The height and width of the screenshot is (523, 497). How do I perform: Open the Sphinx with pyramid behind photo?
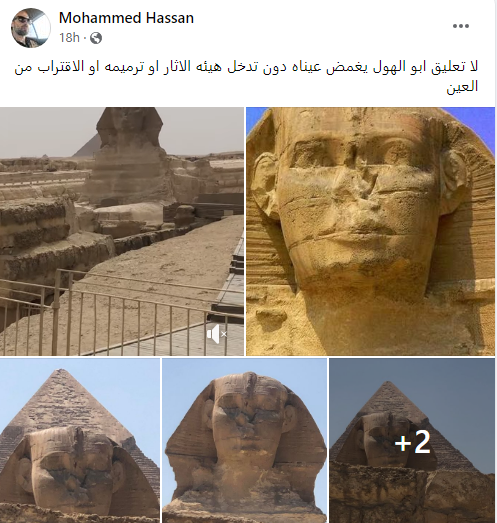80,441
